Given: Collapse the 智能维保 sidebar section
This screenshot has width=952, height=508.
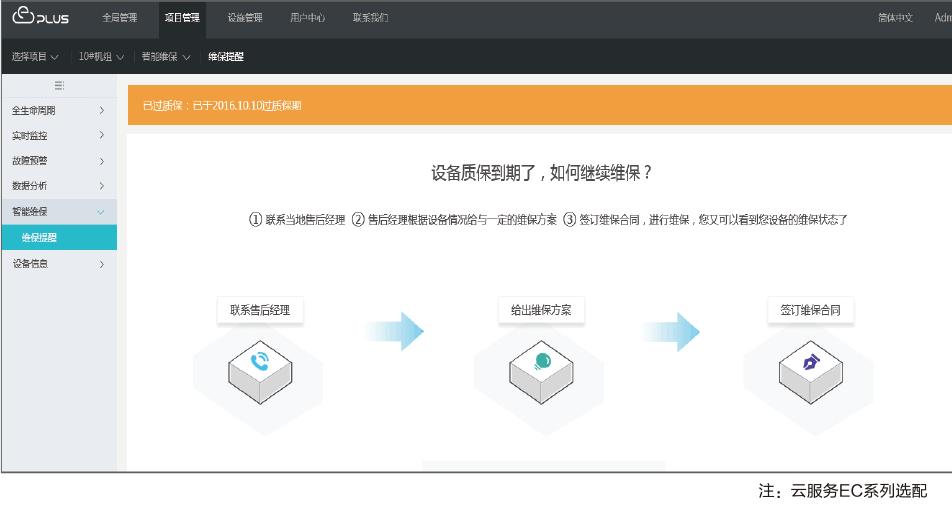Looking at the screenshot, I should (58, 212).
